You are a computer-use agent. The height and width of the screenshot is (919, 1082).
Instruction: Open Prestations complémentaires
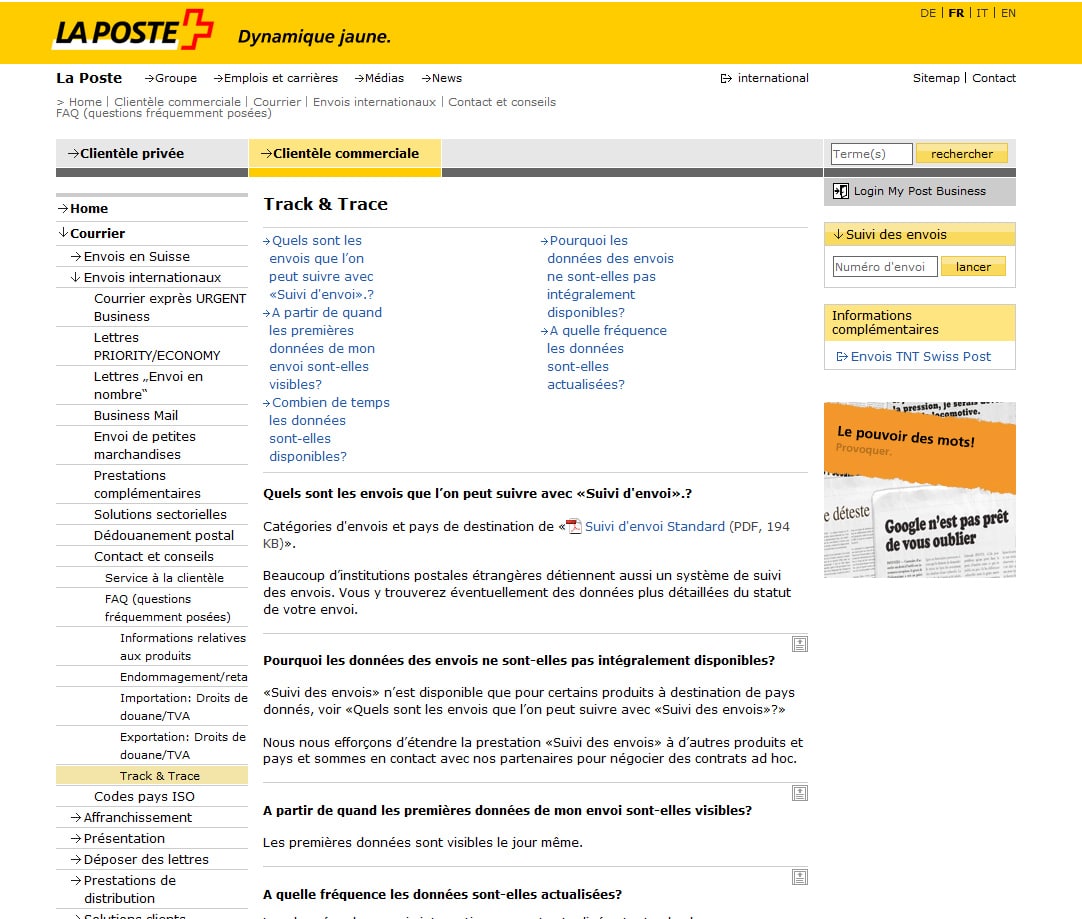(x=147, y=484)
